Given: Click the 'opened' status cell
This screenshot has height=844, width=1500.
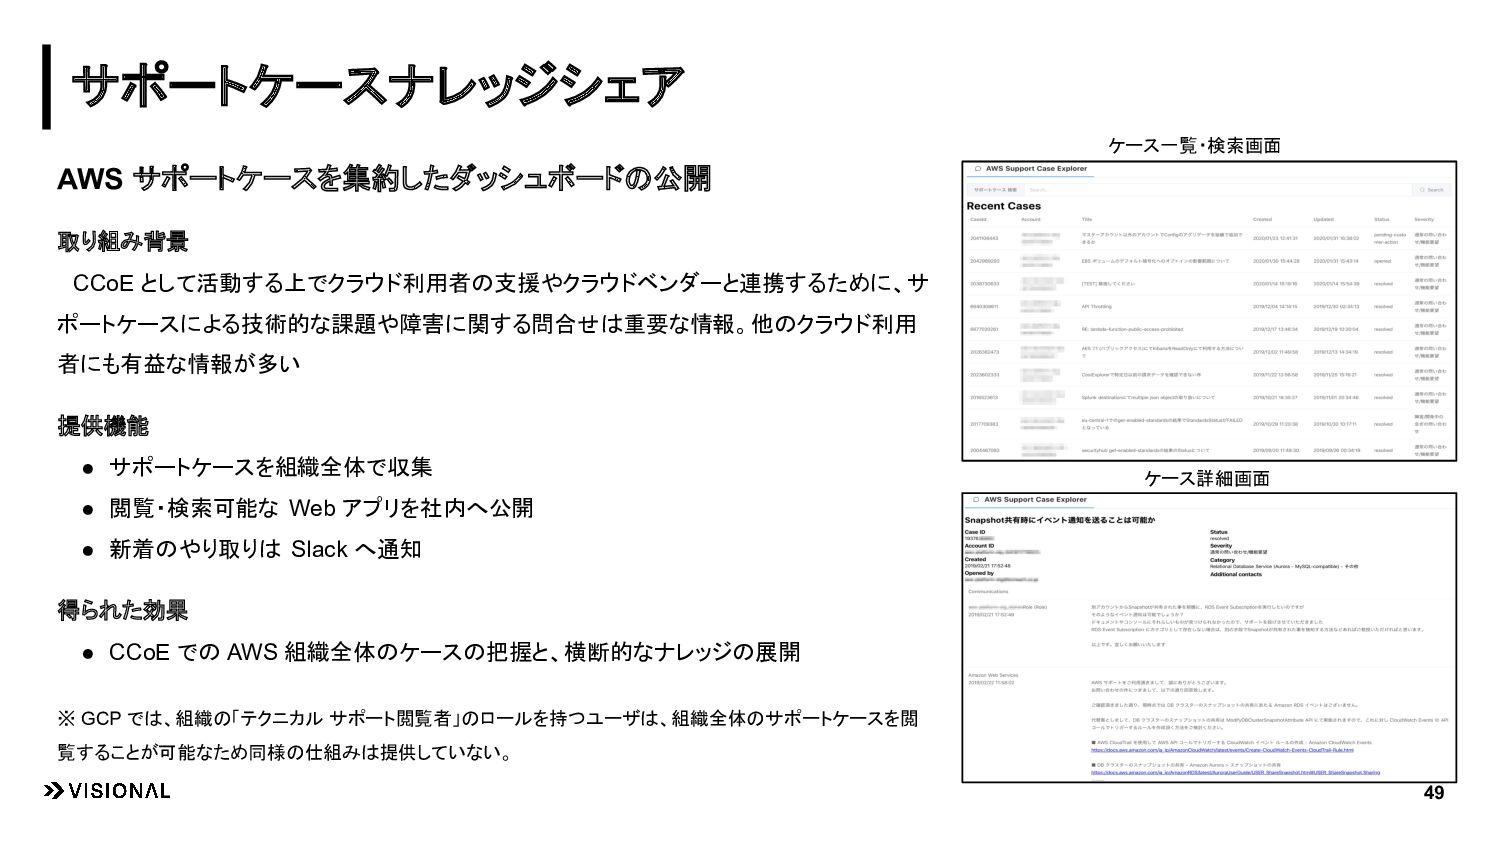Looking at the screenshot, I should tap(1382, 261).
